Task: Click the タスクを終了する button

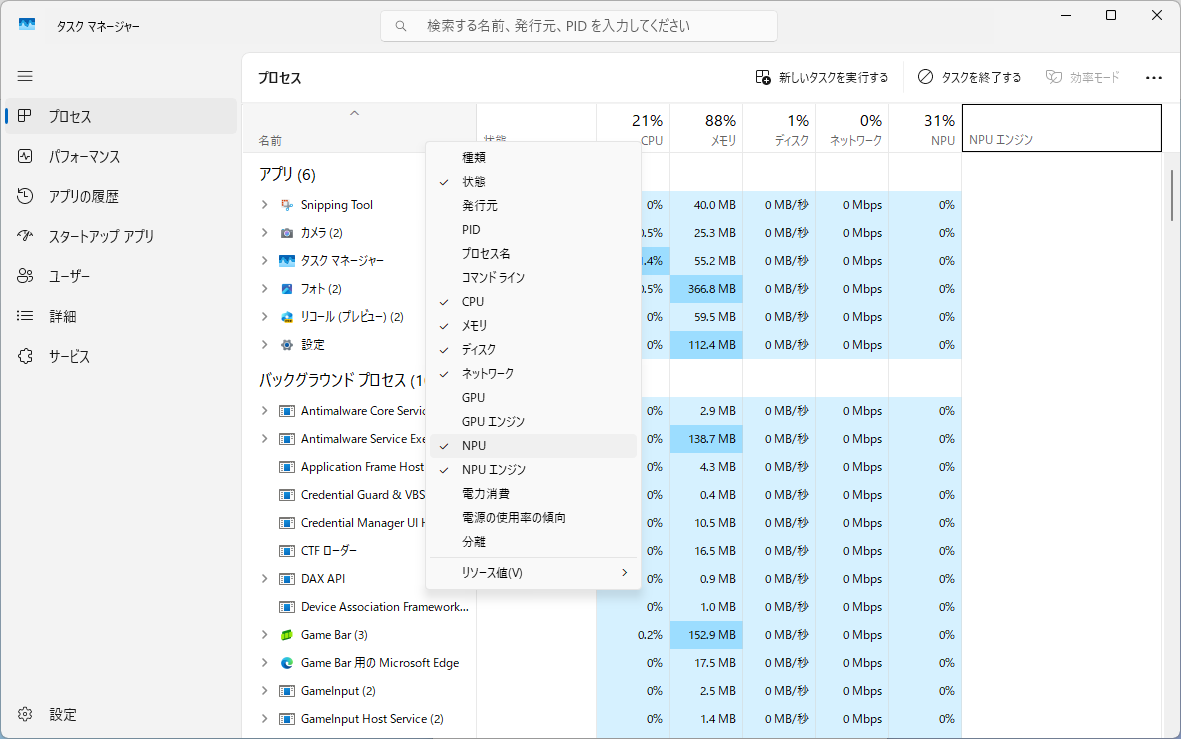Action: tap(969, 78)
